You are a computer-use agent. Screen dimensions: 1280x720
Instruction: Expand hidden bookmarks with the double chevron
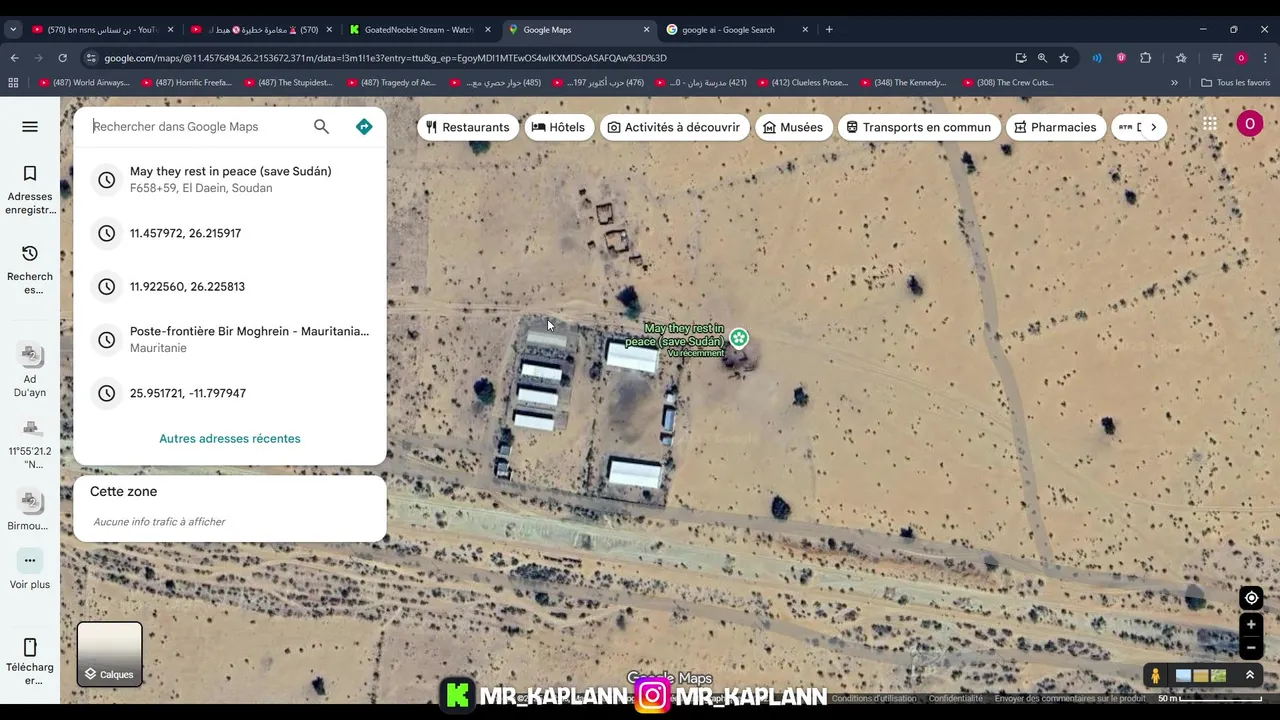(1174, 83)
